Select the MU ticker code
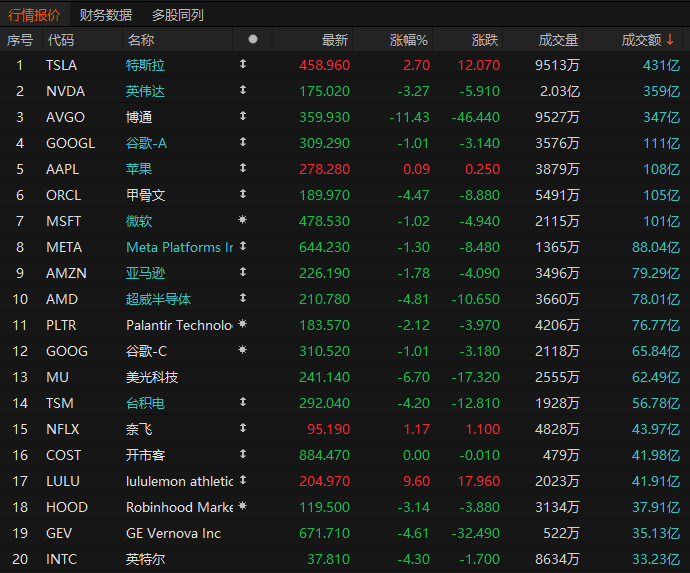The width and height of the screenshot is (690, 573). click(x=57, y=377)
